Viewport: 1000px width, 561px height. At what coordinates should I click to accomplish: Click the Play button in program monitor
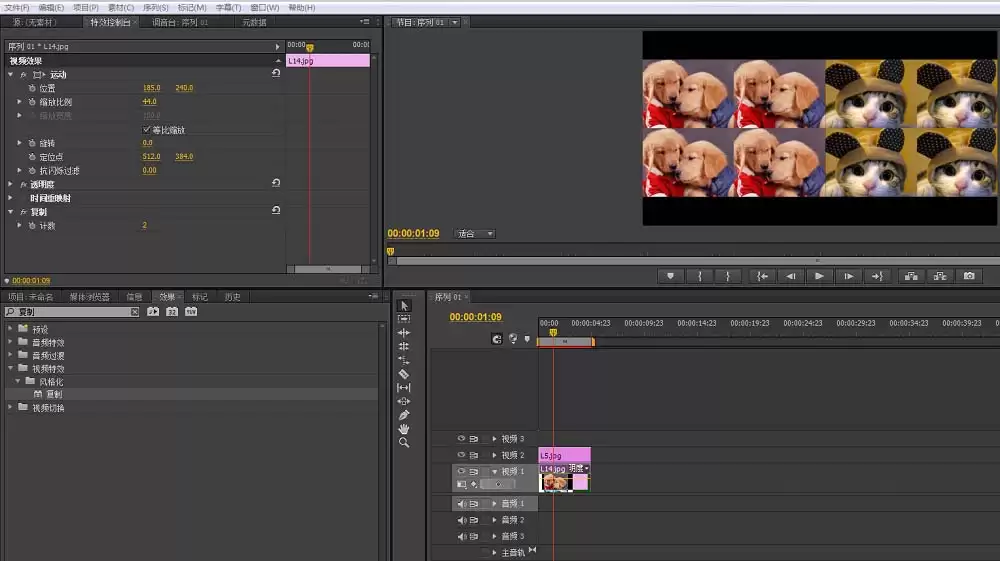(819, 276)
